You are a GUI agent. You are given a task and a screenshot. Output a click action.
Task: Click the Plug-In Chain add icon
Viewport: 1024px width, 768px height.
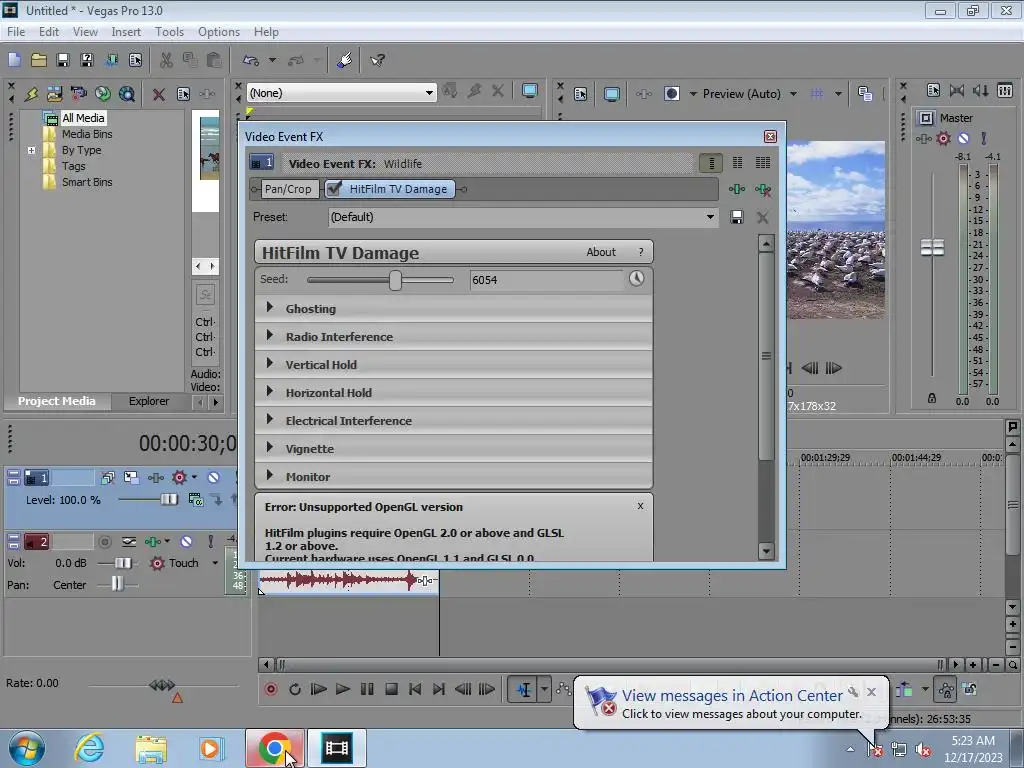[x=737, y=189]
